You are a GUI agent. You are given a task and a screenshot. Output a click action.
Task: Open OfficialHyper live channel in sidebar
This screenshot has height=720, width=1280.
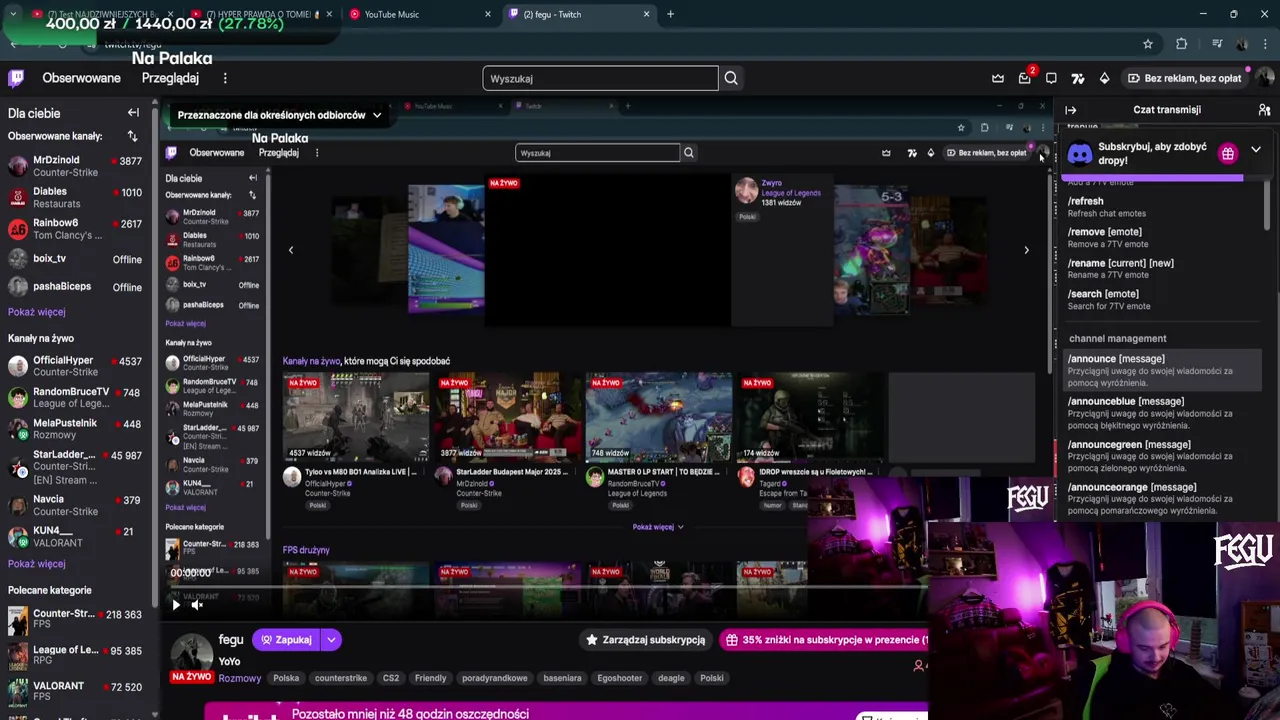click(x=75, y=366)
